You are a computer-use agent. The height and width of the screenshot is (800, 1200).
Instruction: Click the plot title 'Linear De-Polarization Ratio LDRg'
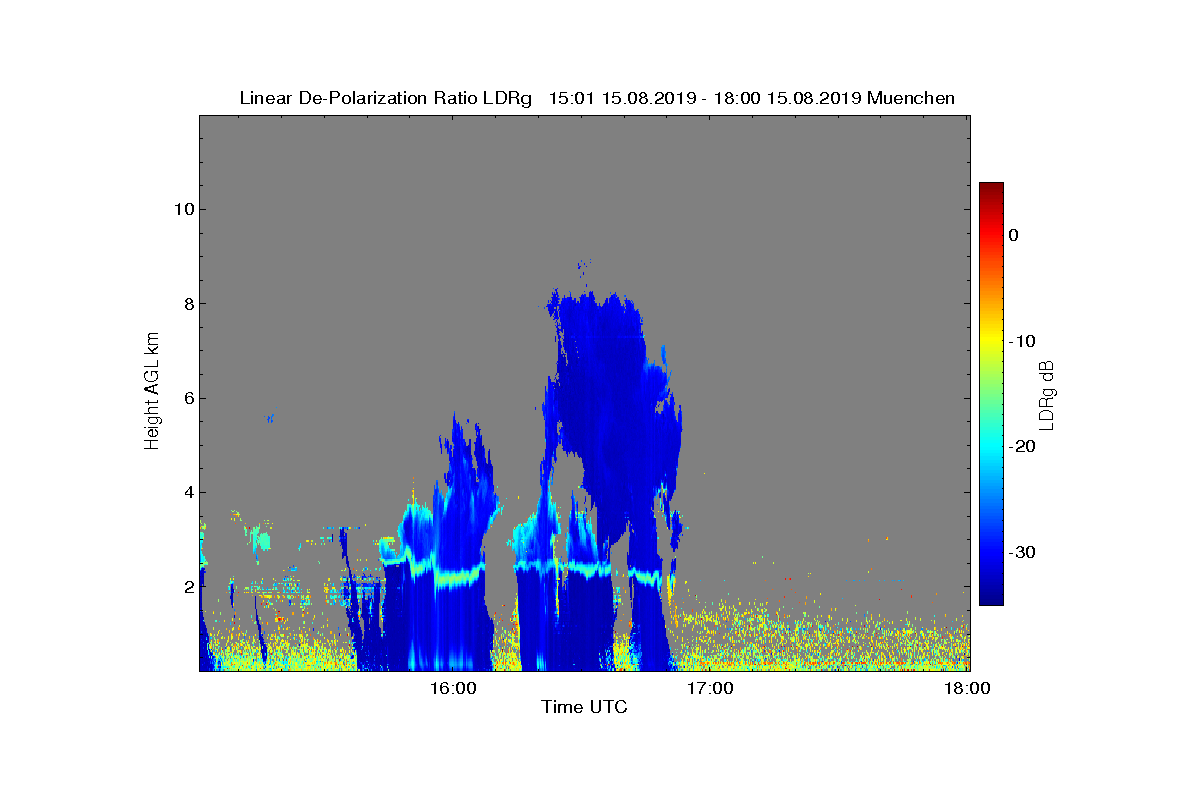coord(388,98)
